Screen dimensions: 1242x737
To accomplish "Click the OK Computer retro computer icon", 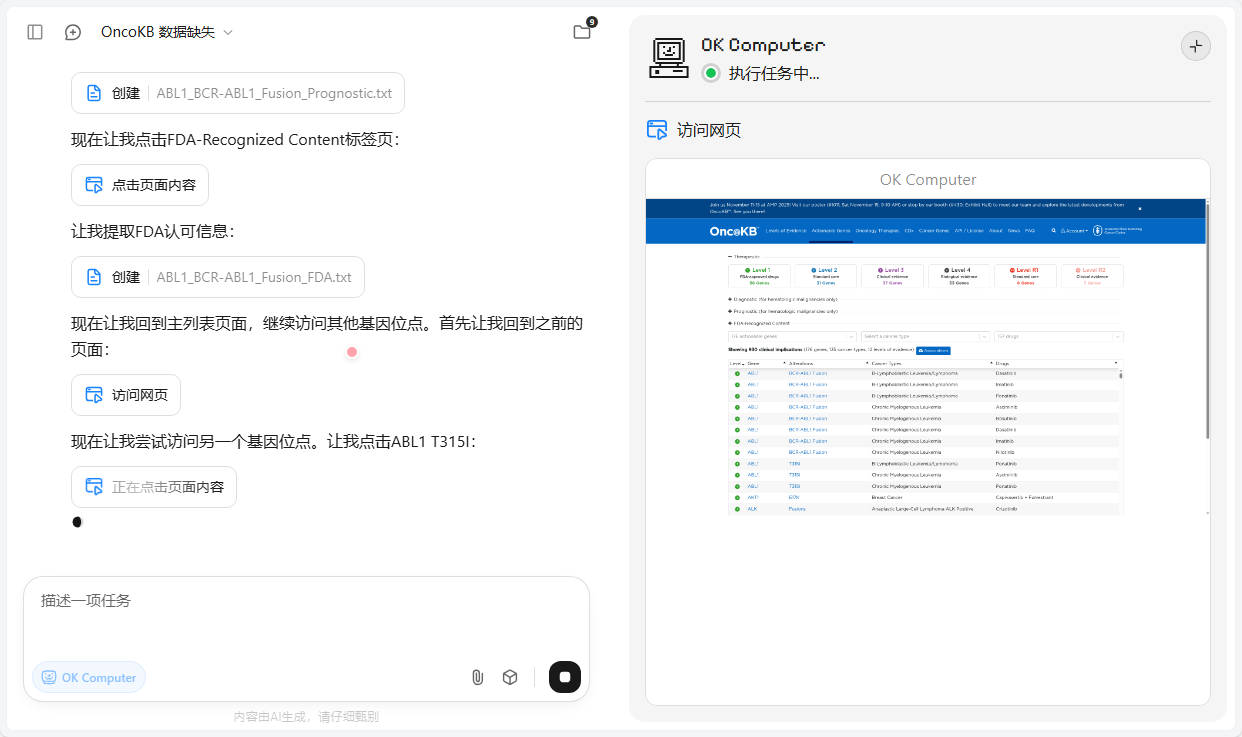I will [x=669, y=58].
